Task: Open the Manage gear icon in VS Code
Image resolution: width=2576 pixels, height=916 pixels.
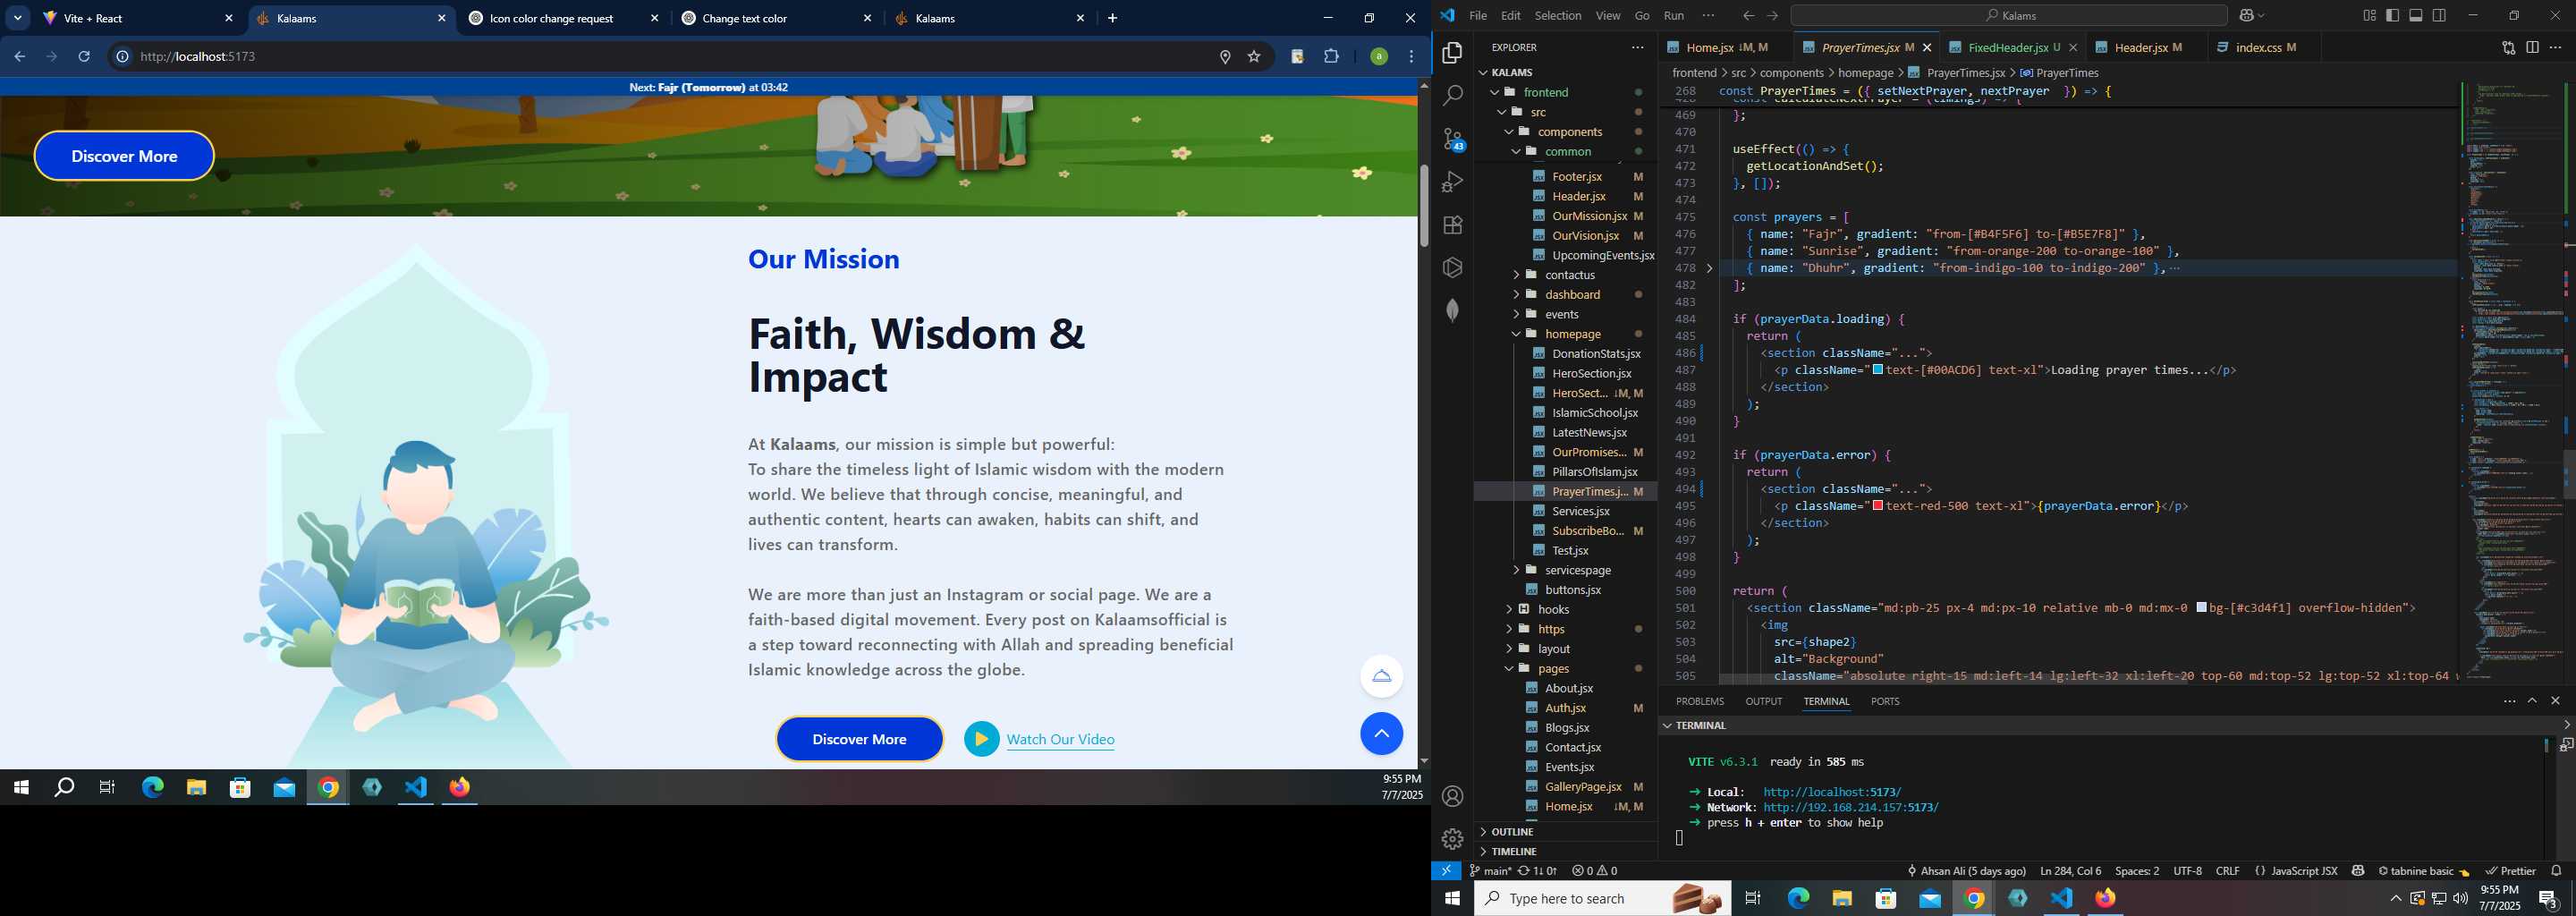Action: (x=1452, y=839)
